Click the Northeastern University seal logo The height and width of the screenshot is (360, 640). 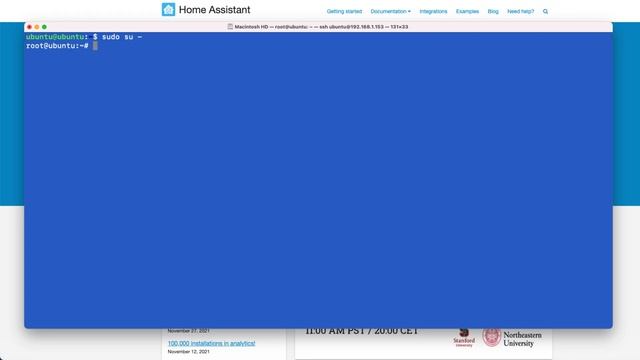[x=491, y=337]
